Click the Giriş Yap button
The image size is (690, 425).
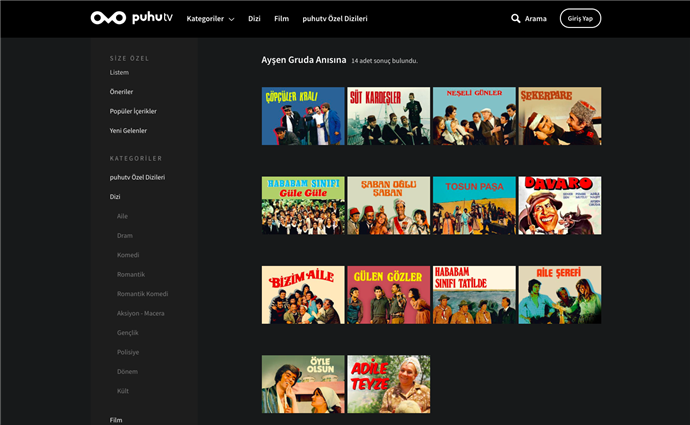coord(580,18)
